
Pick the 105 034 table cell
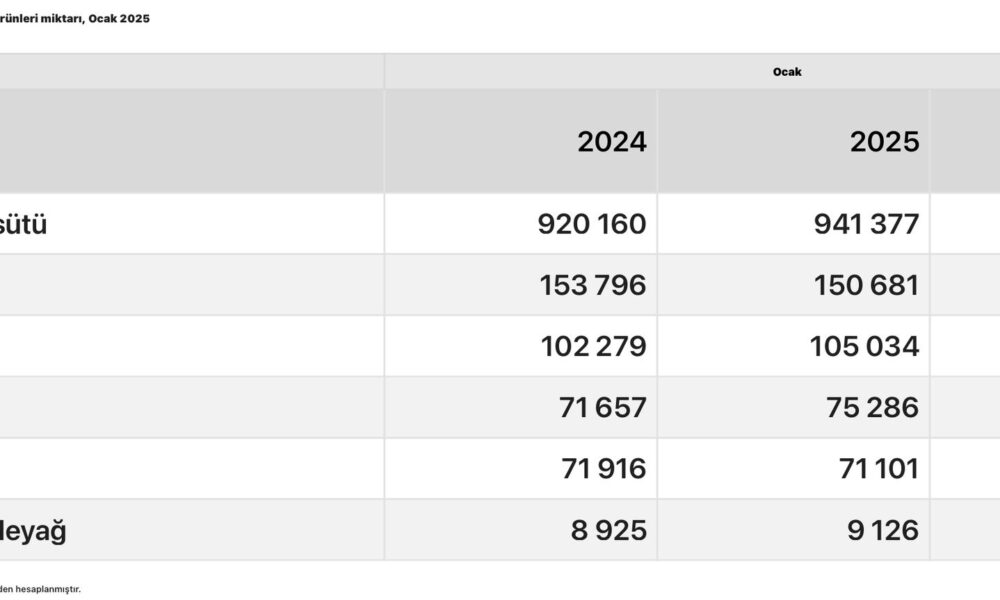866,346
